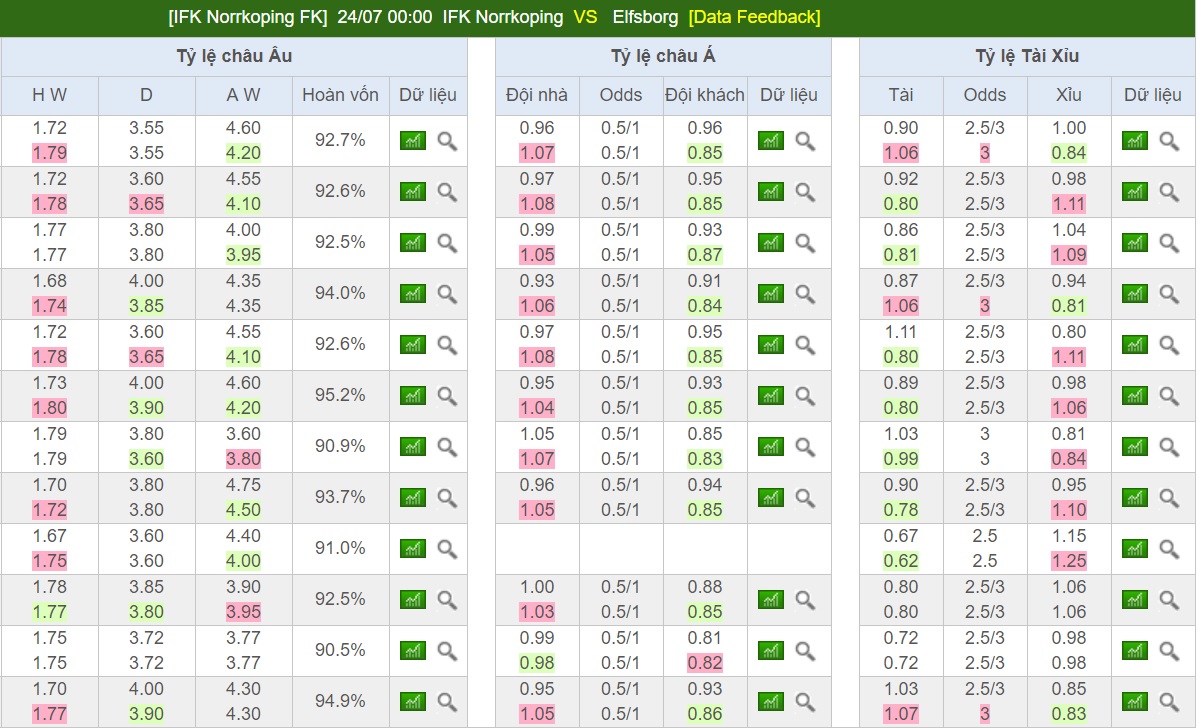Viewport: 1198px width, 728px height.
Task: Open chart icon in the 92.7% payout row
Action: pos(413,141)
